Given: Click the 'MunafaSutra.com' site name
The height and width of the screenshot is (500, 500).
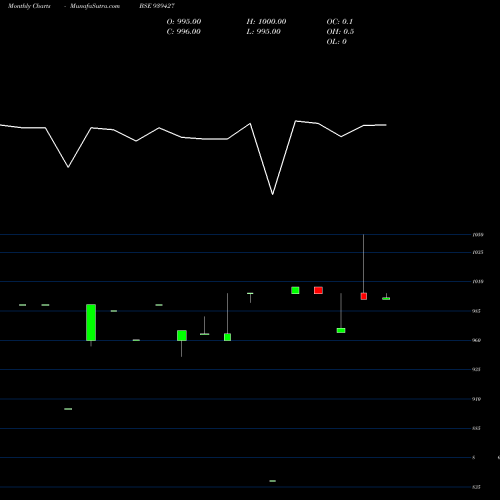Looking at the screenshot, I should coord(95,6).
